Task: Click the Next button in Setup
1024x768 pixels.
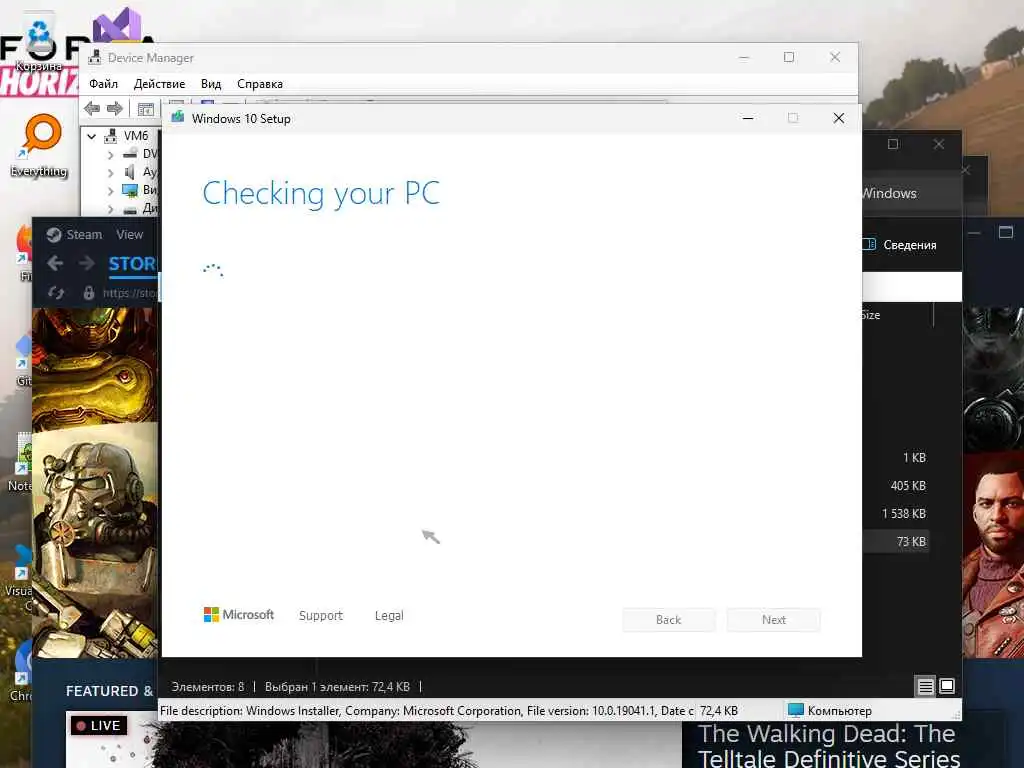Action: [x=774, y=620]
